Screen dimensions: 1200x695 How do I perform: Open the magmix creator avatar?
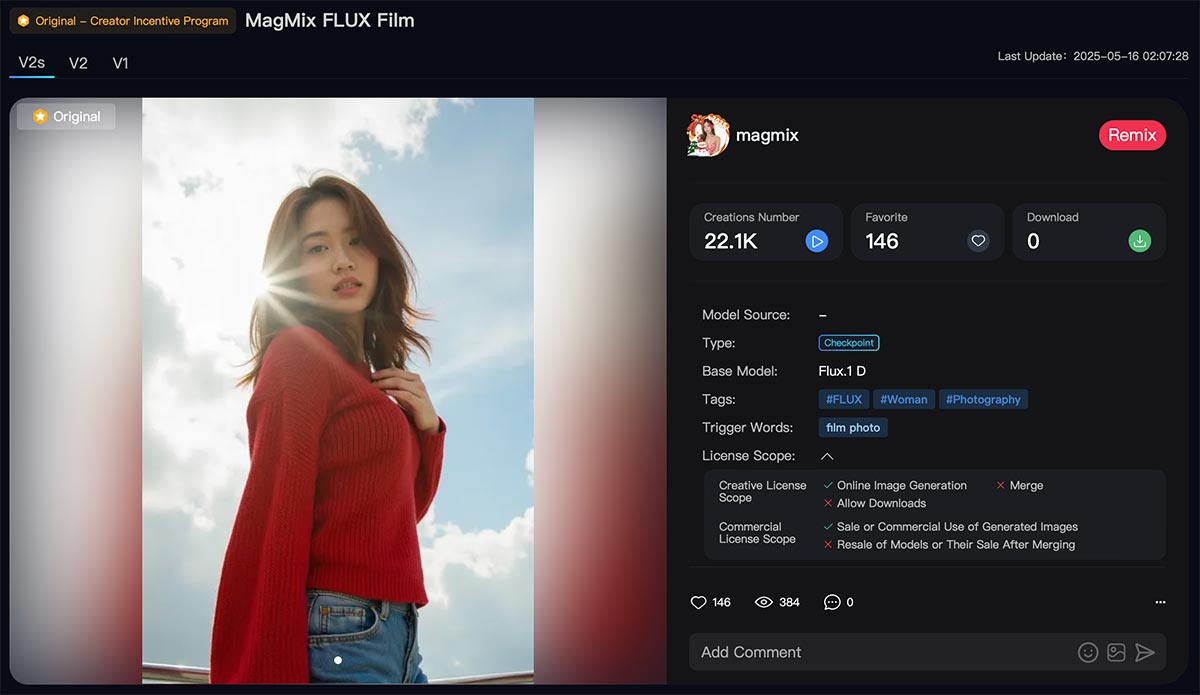(x=706, y=135)
